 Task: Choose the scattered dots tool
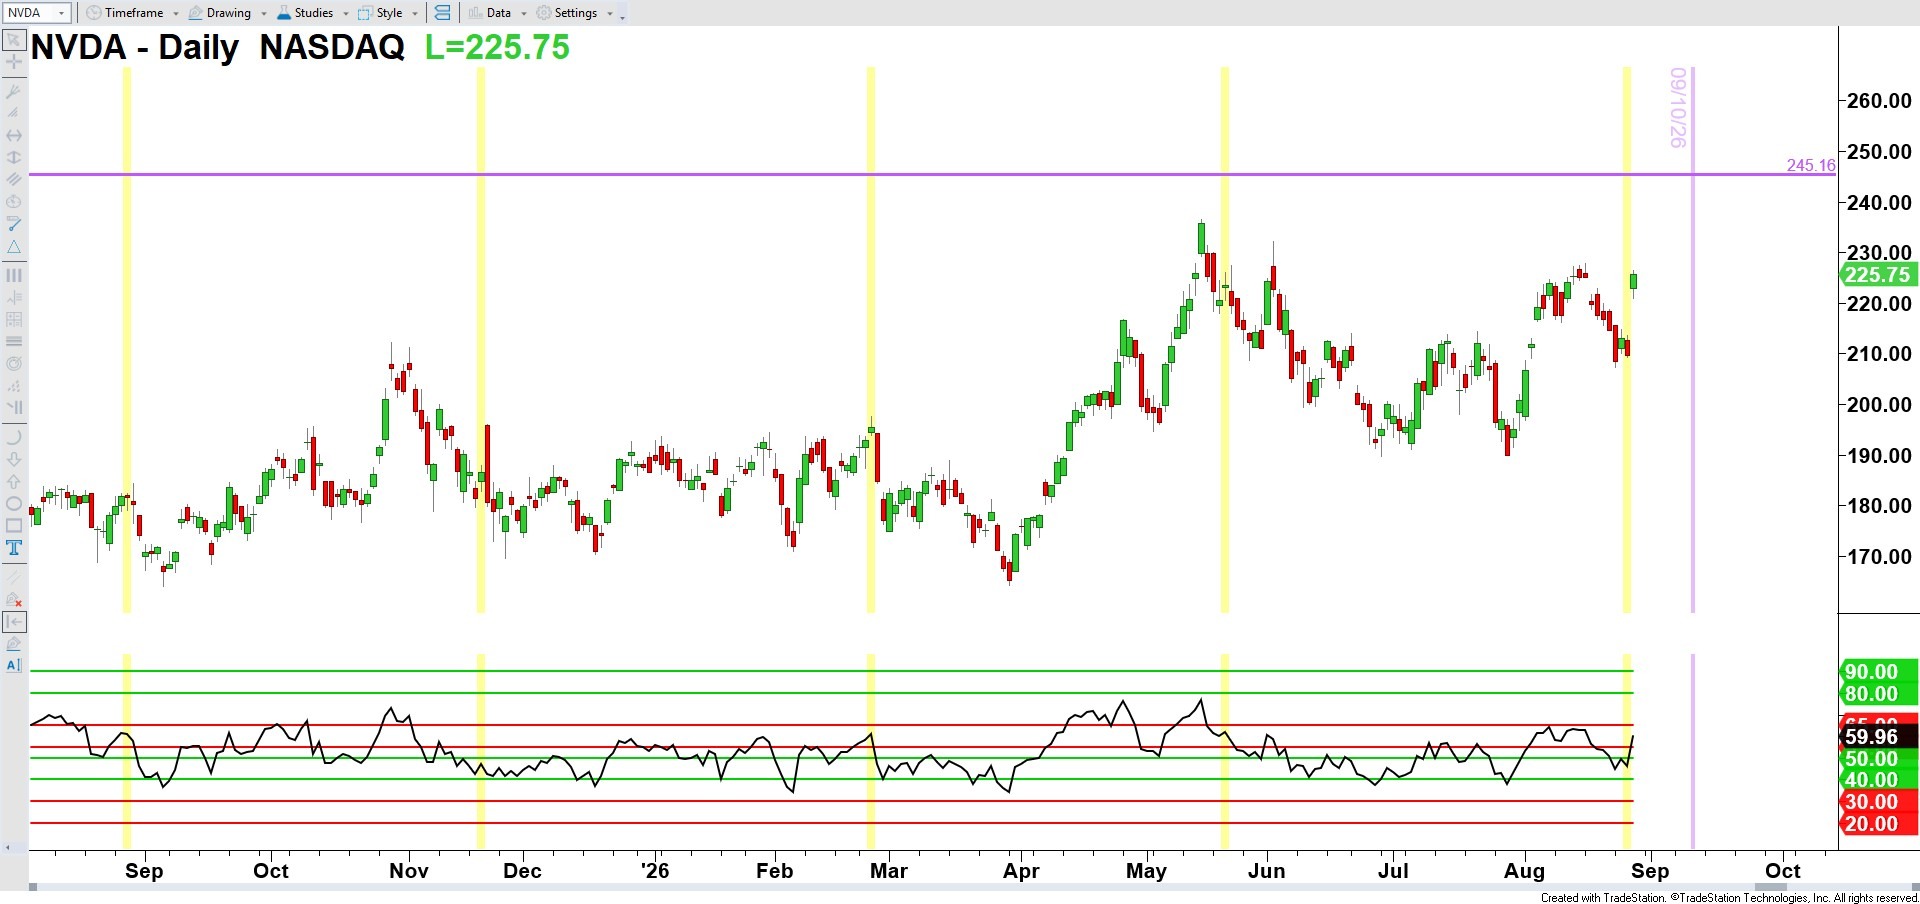tap(14, 385)
